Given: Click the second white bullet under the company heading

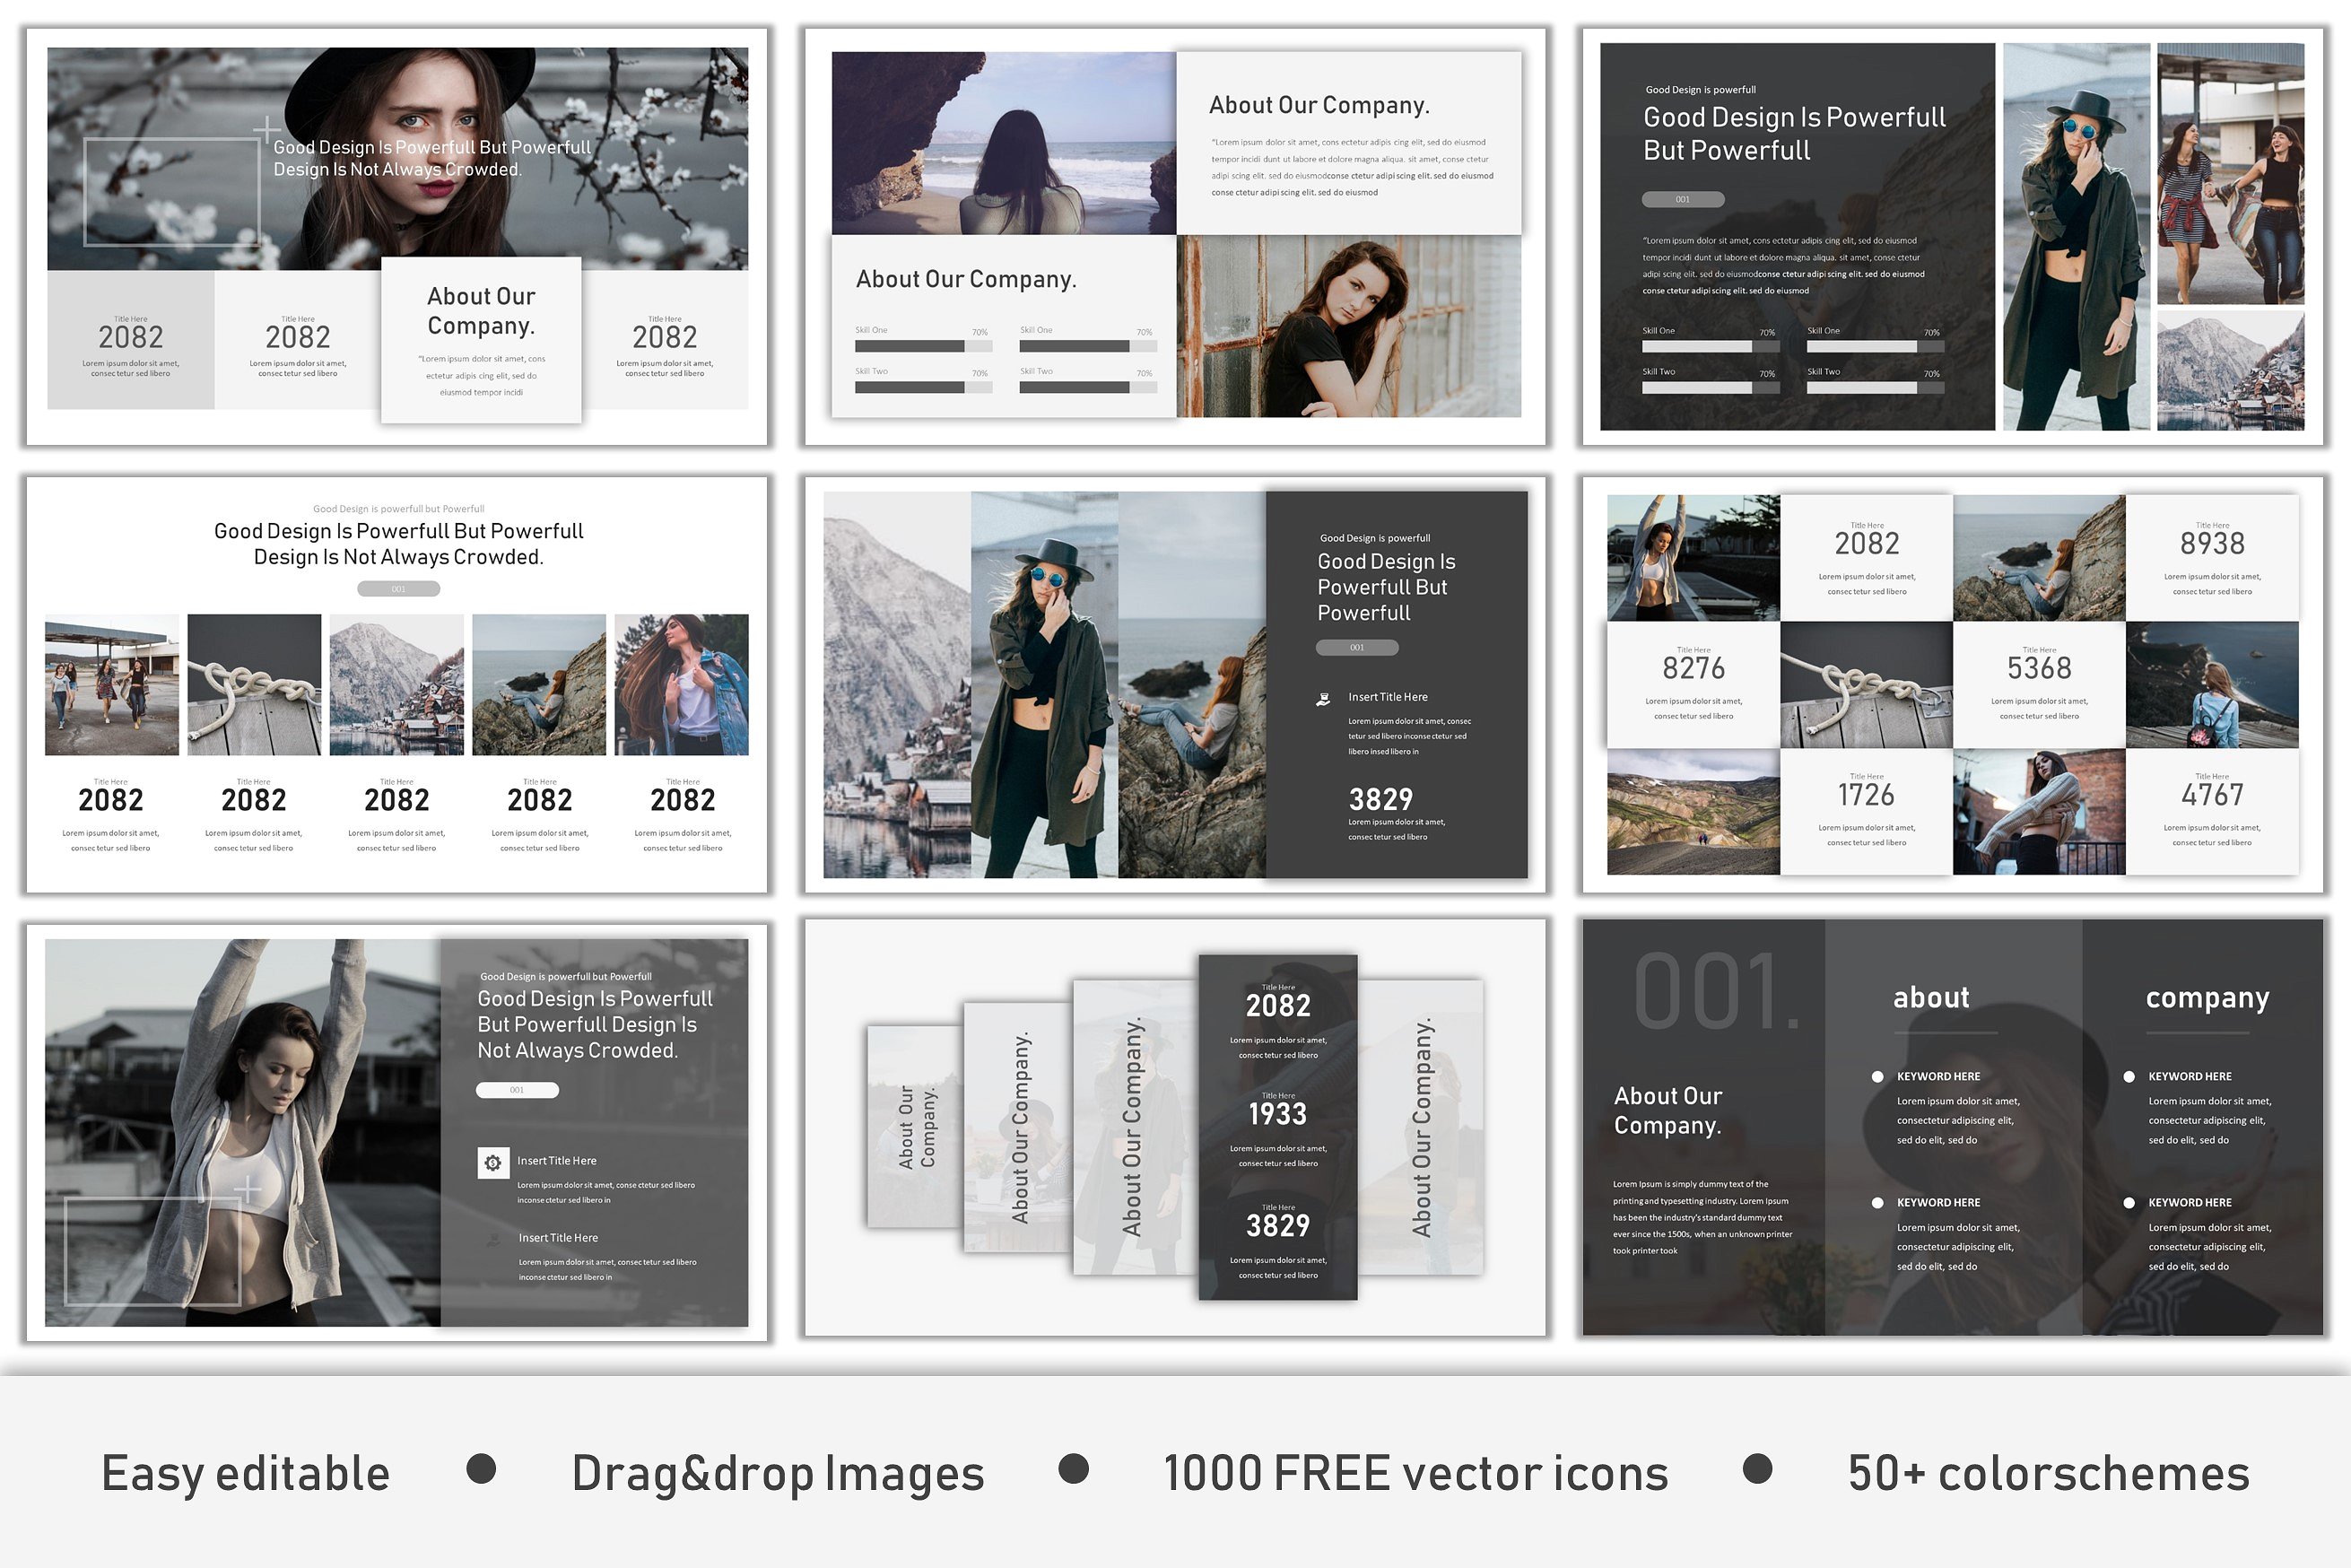Looking at the screenshot, I should pyautogui.click(x=2129, y=1203).
